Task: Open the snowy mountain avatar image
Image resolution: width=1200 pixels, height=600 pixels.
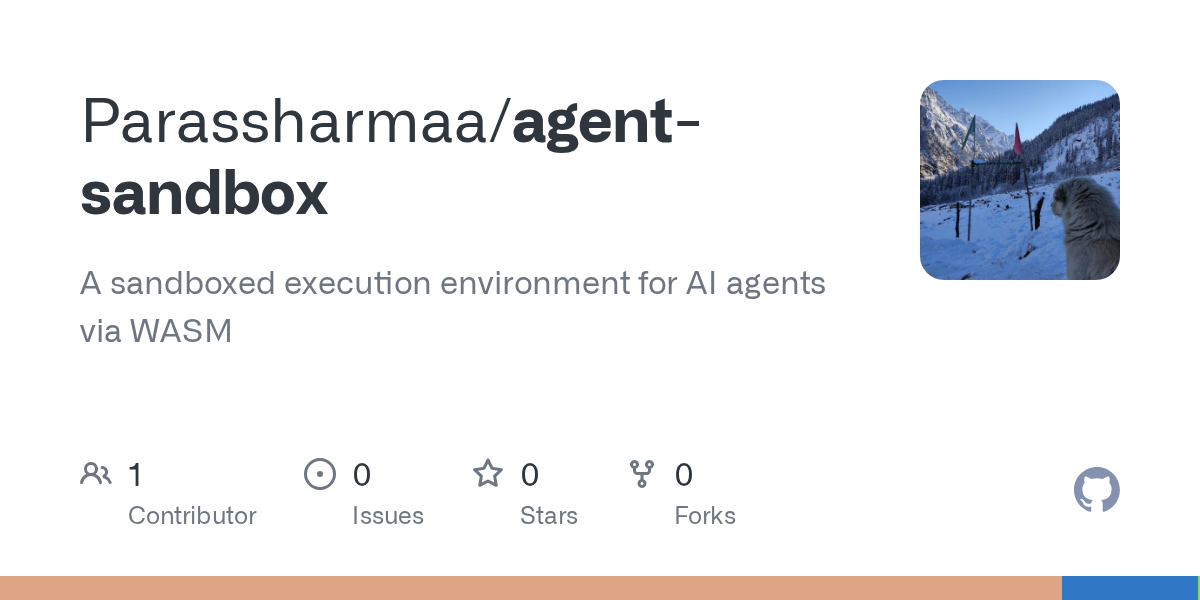Action: click(1019, 180)
